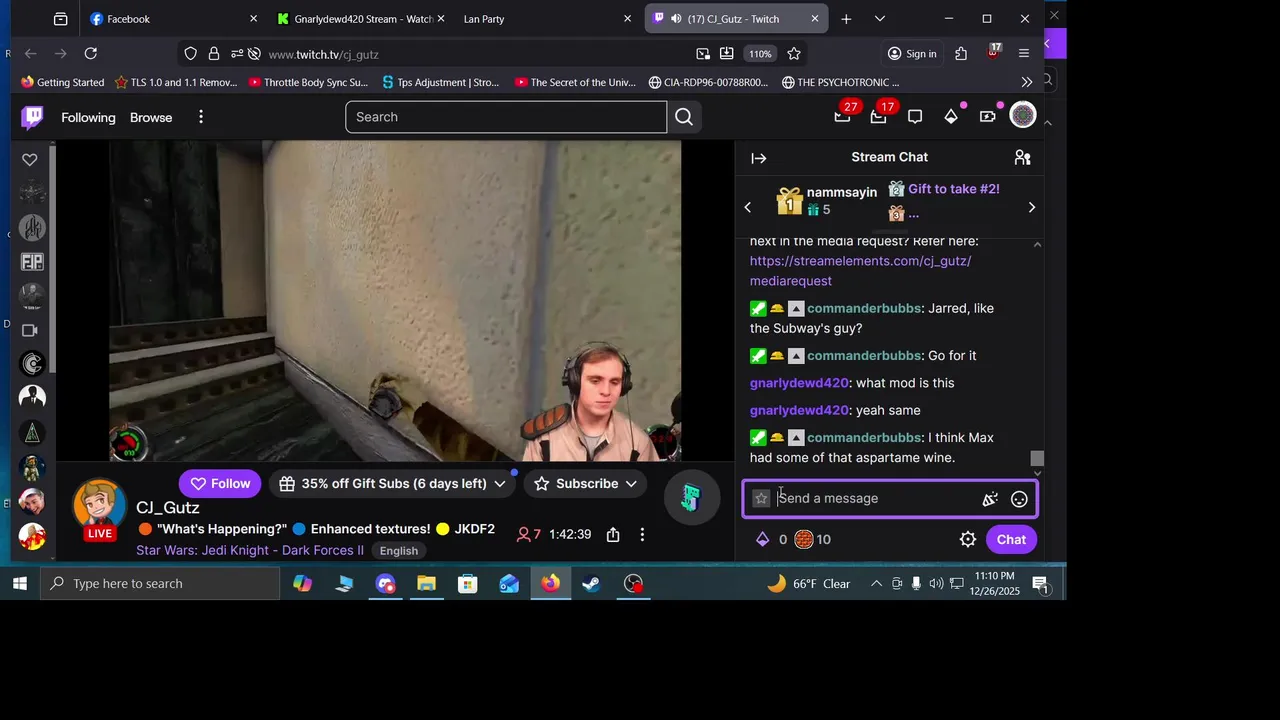Image resolution: width=1280 pixels, height=720 pixels.
Task: Open Star Wars: Jedi Knight game link
Action: 250,551
